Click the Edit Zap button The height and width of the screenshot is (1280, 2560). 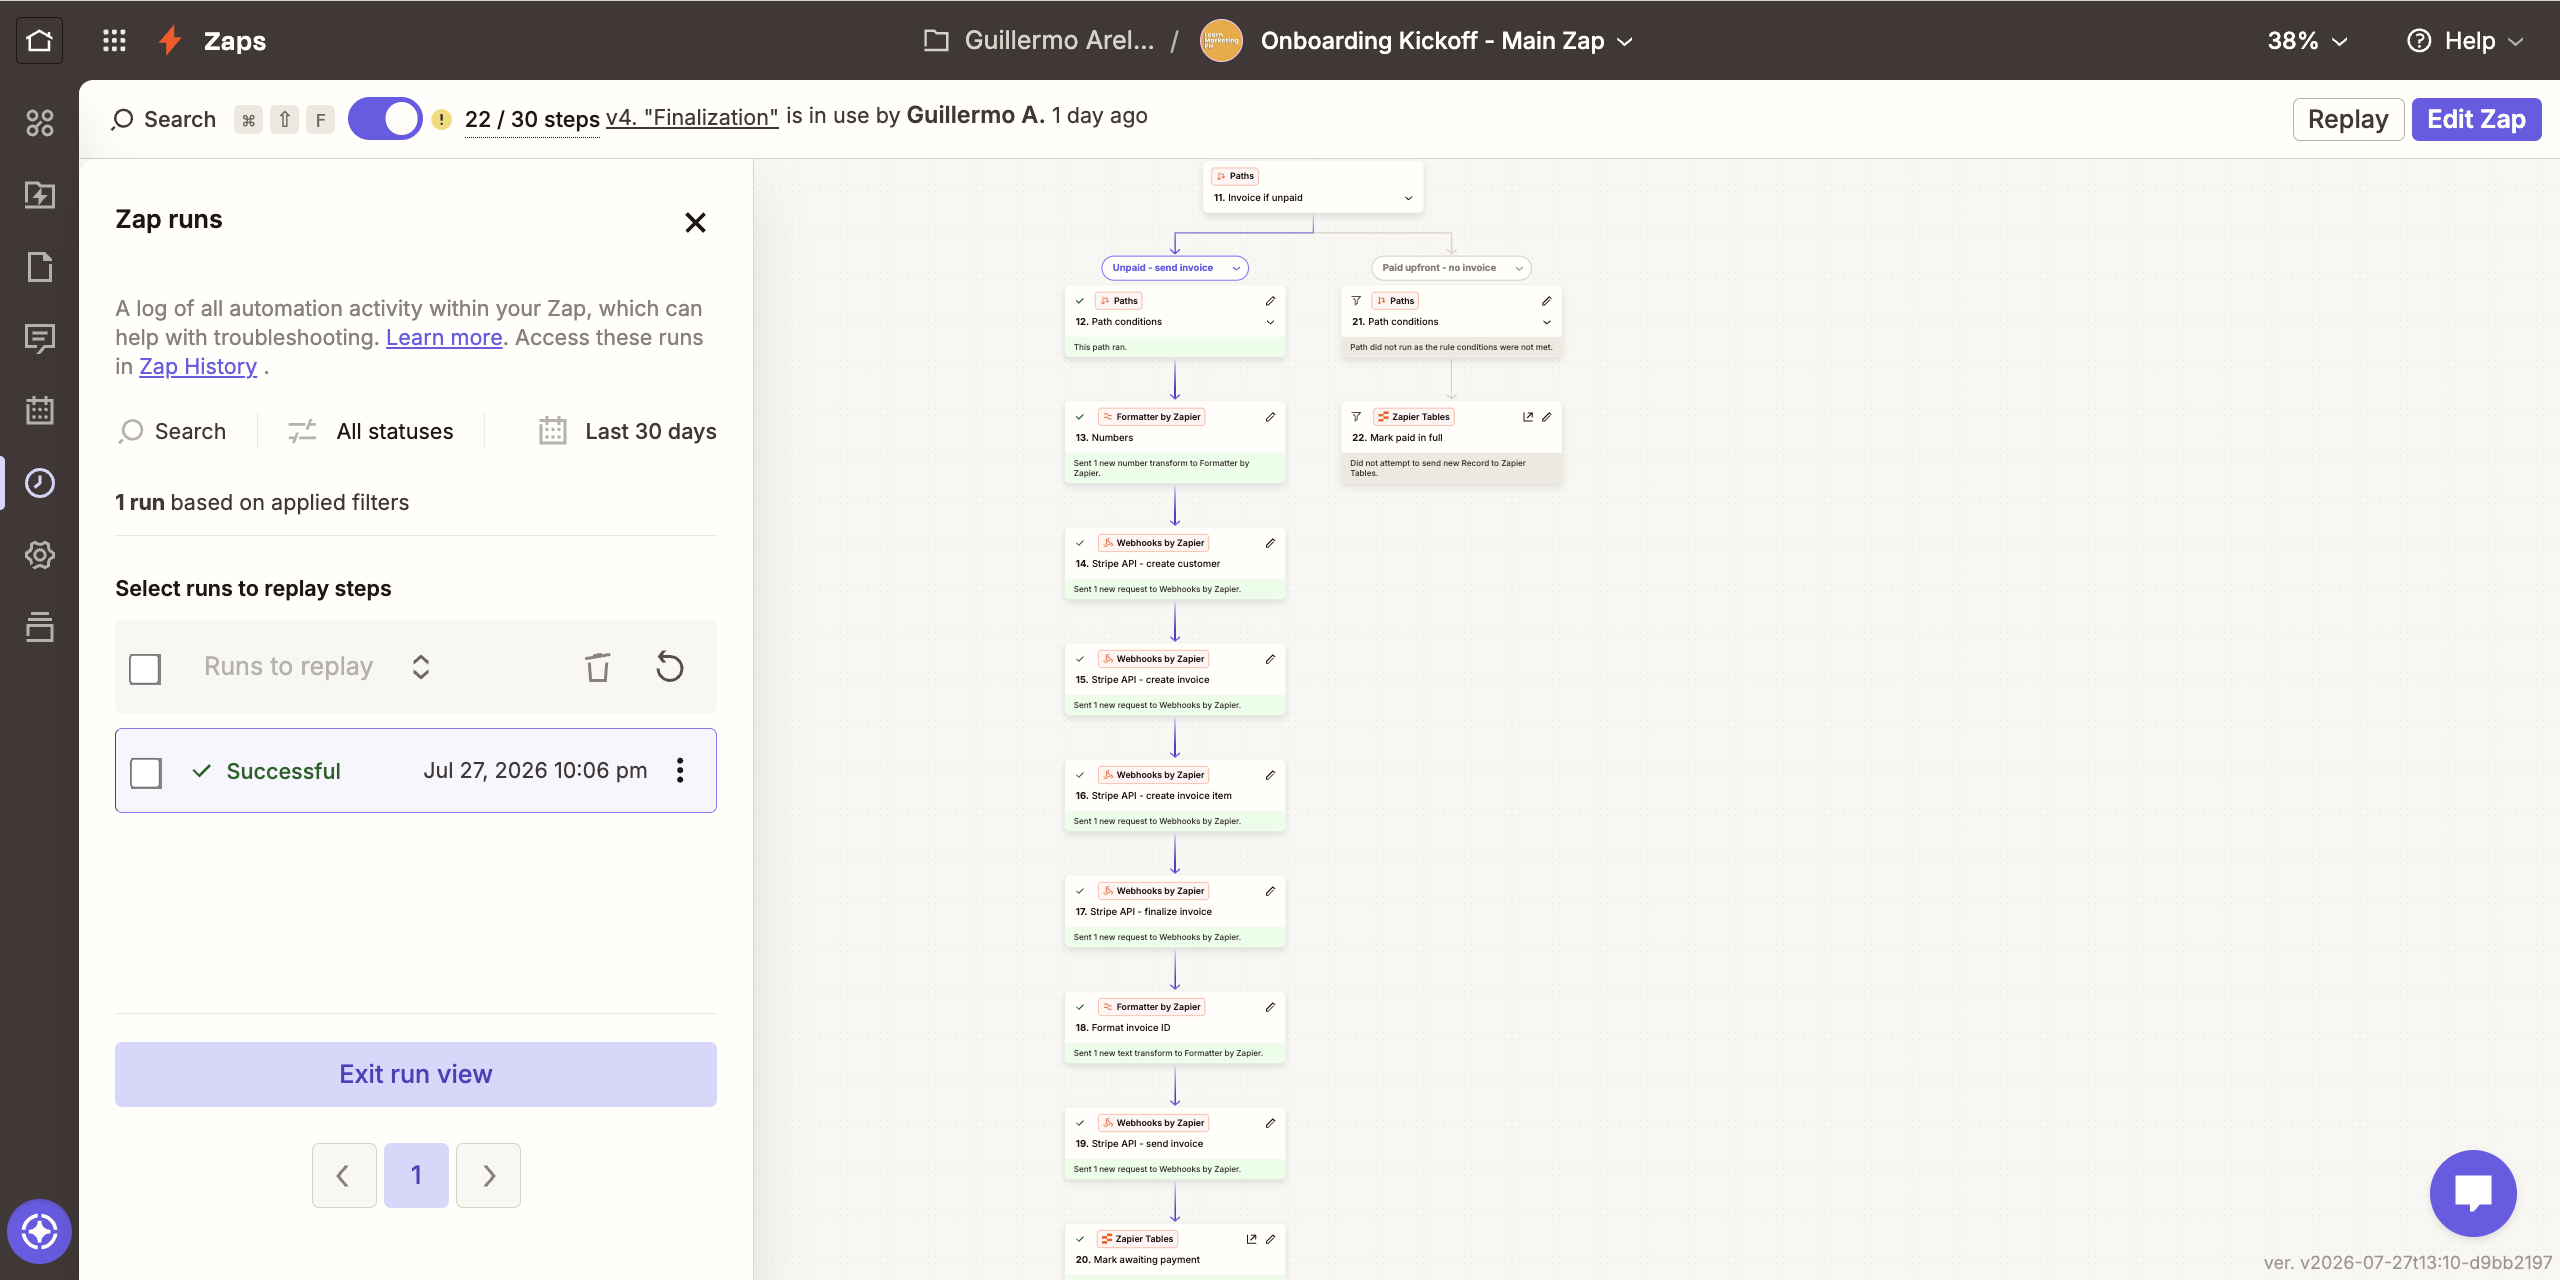tap(2476, 120)
